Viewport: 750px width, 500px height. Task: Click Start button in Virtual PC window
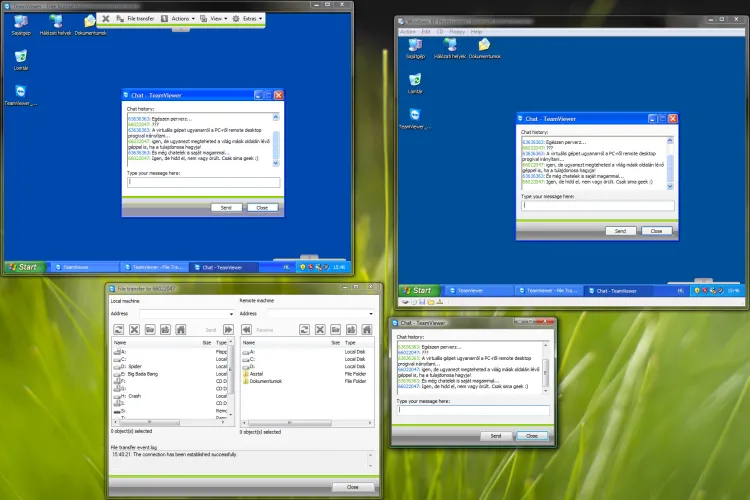pyautogui.click(x=418, y=290)
